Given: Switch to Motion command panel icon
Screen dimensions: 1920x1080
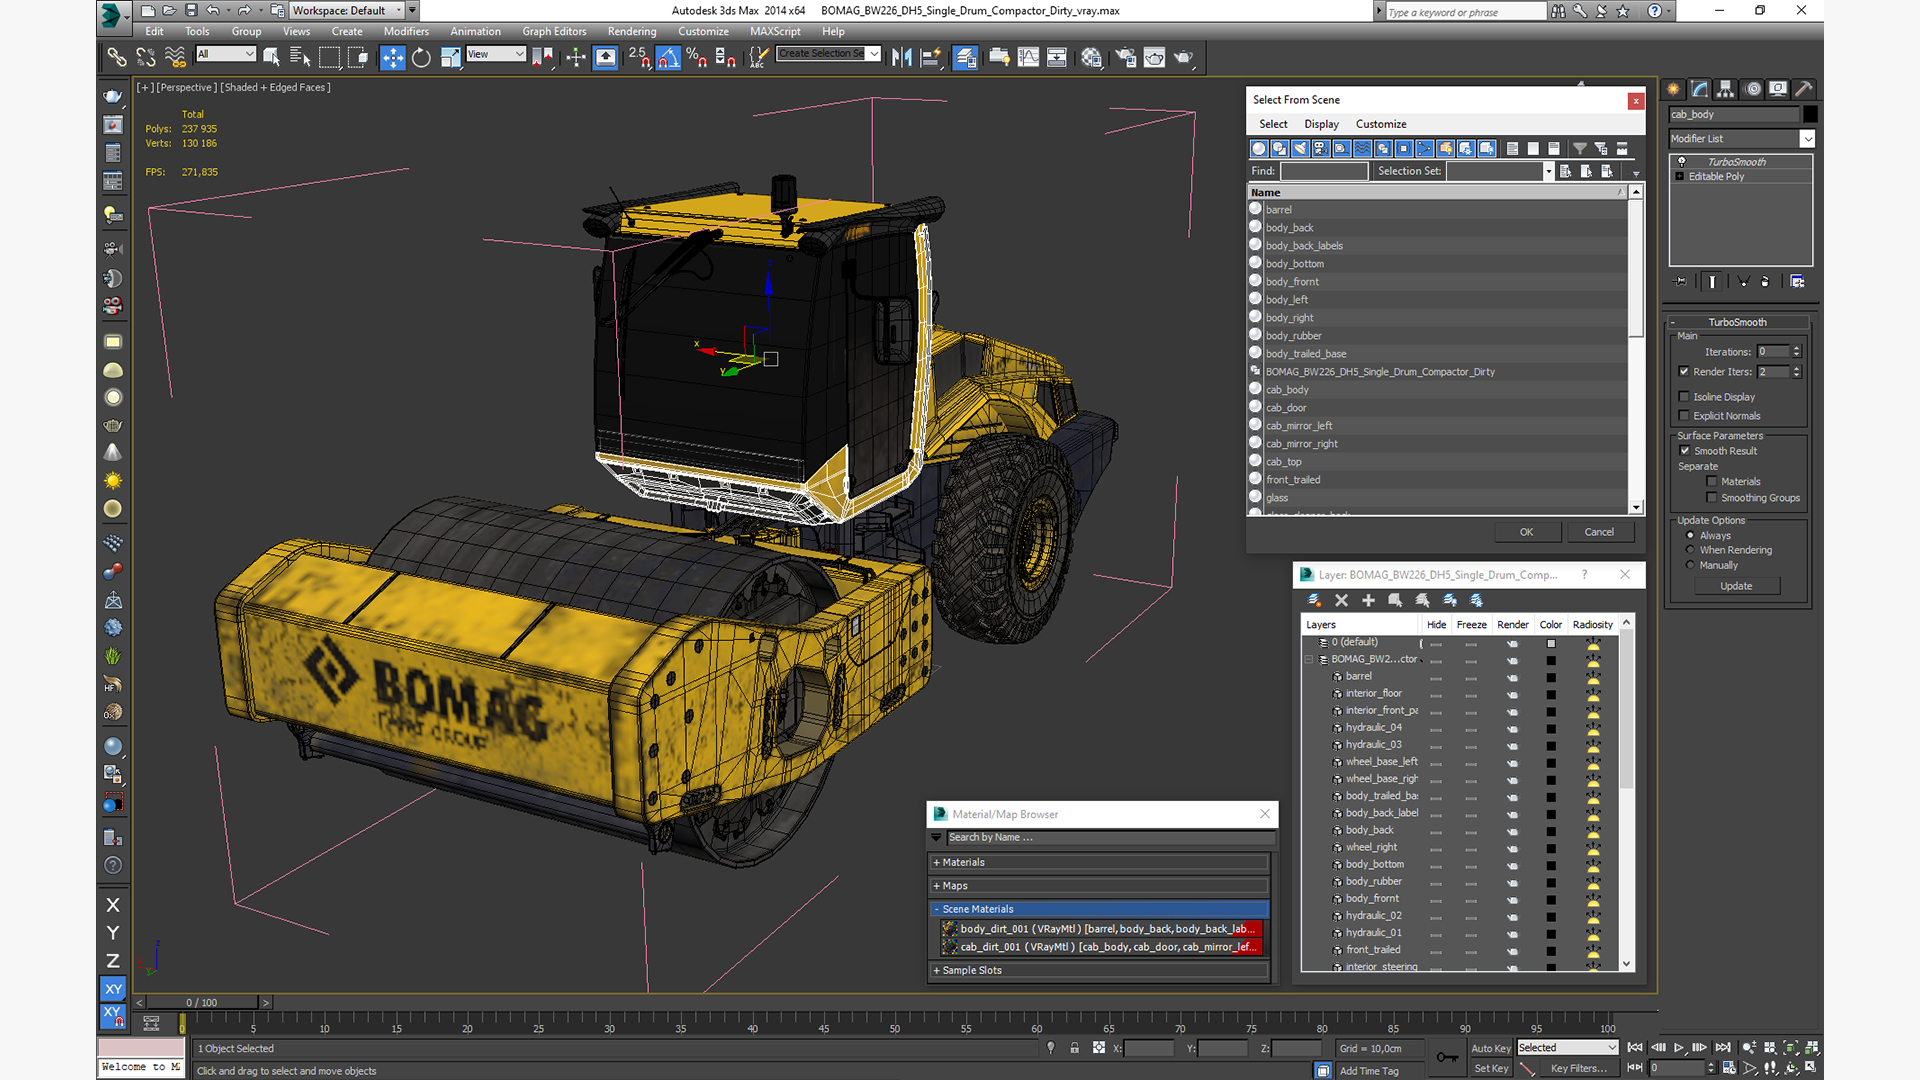Looking at the screenshot, I should [x=1753, y=89].
